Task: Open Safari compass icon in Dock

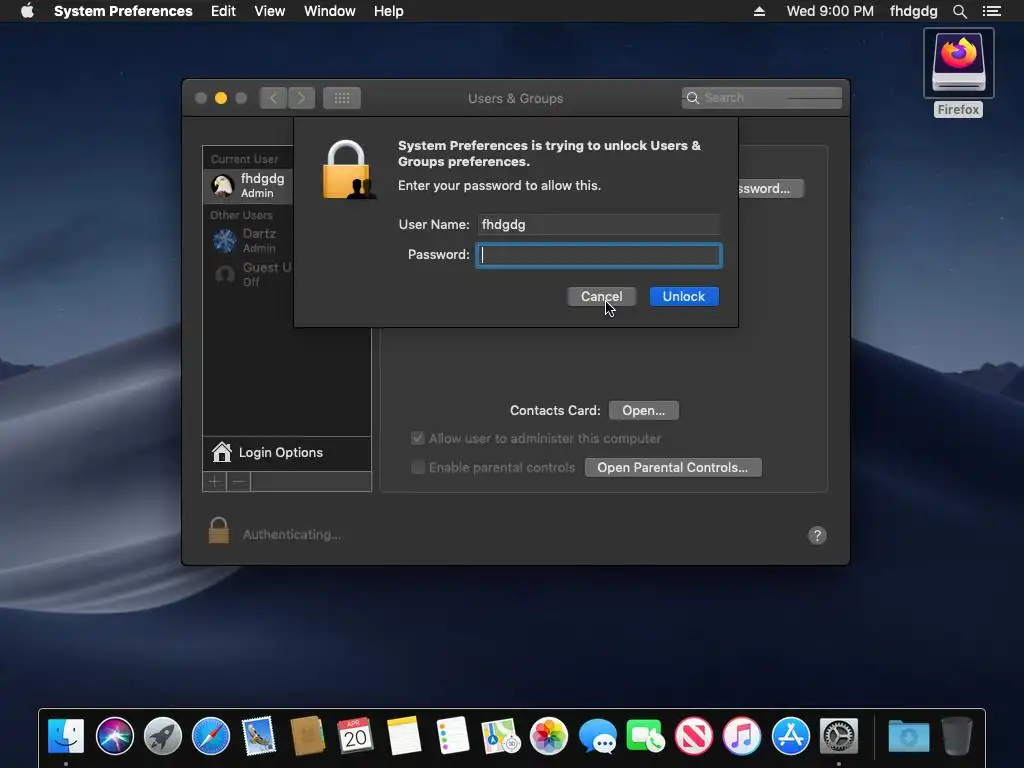Action: click(211, 736)
